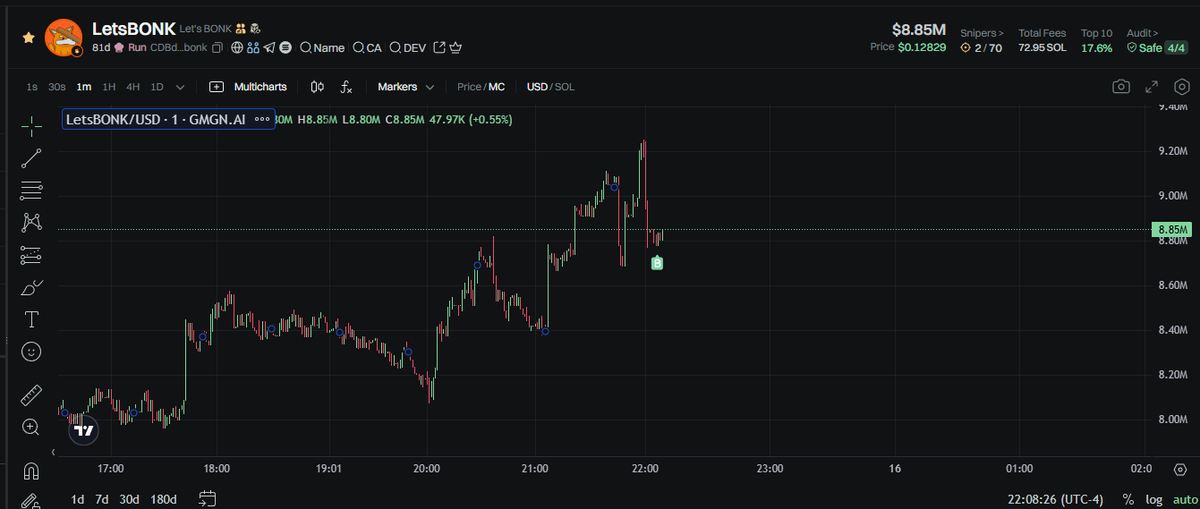Viewport: 1200px width, 509px height.
Task: Select the crosshair cursor tool
Action: click(31, 125)
